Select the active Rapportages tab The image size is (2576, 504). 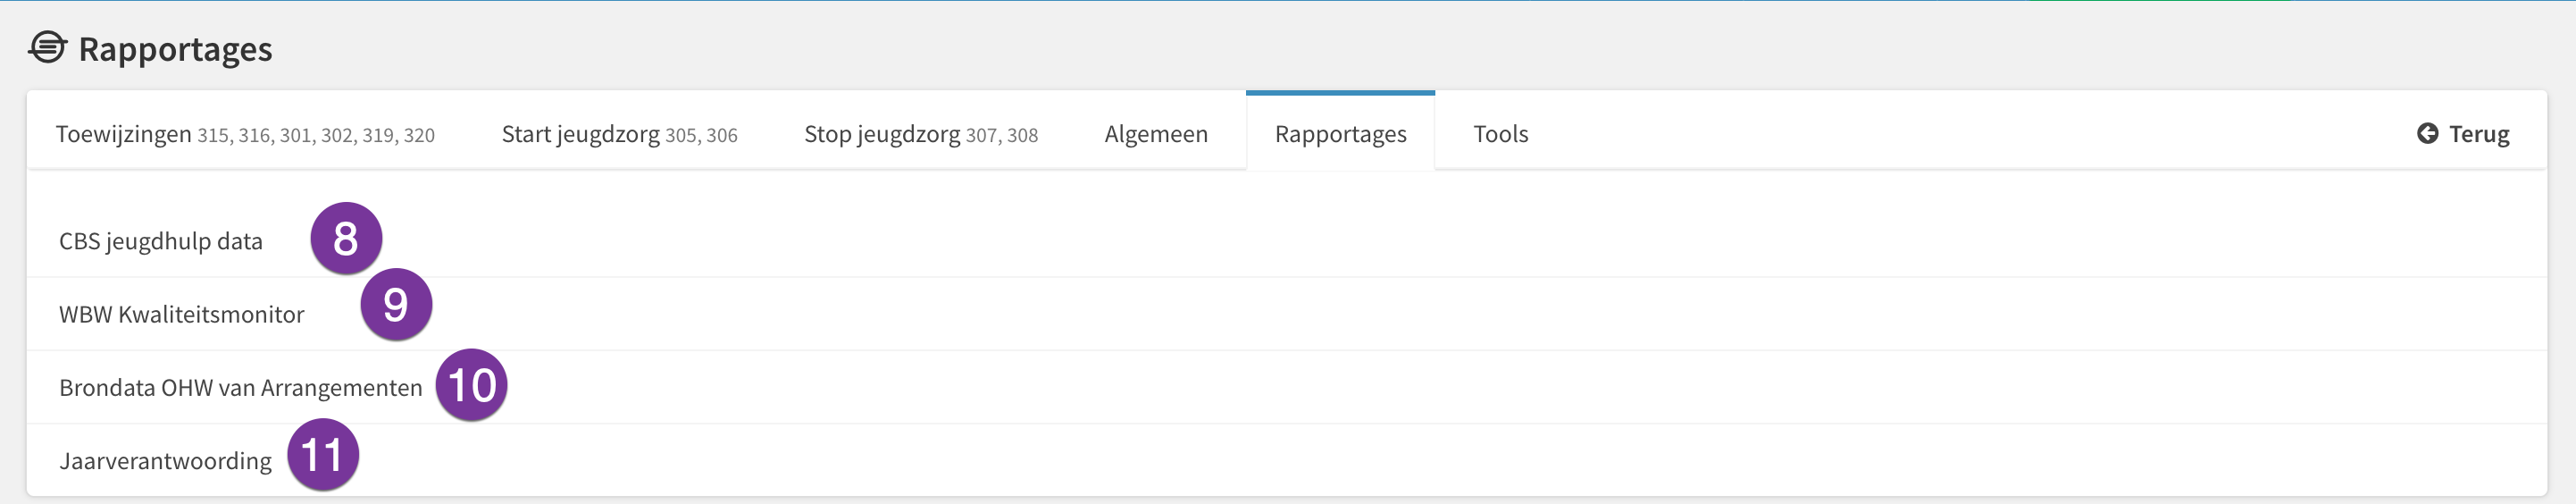tap(1340, 134)
